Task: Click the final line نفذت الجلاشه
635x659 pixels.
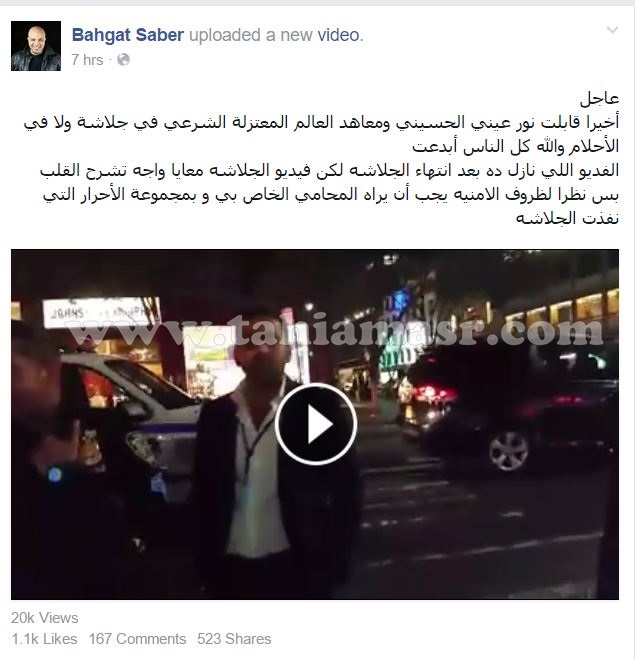Action: coord(567,219)
